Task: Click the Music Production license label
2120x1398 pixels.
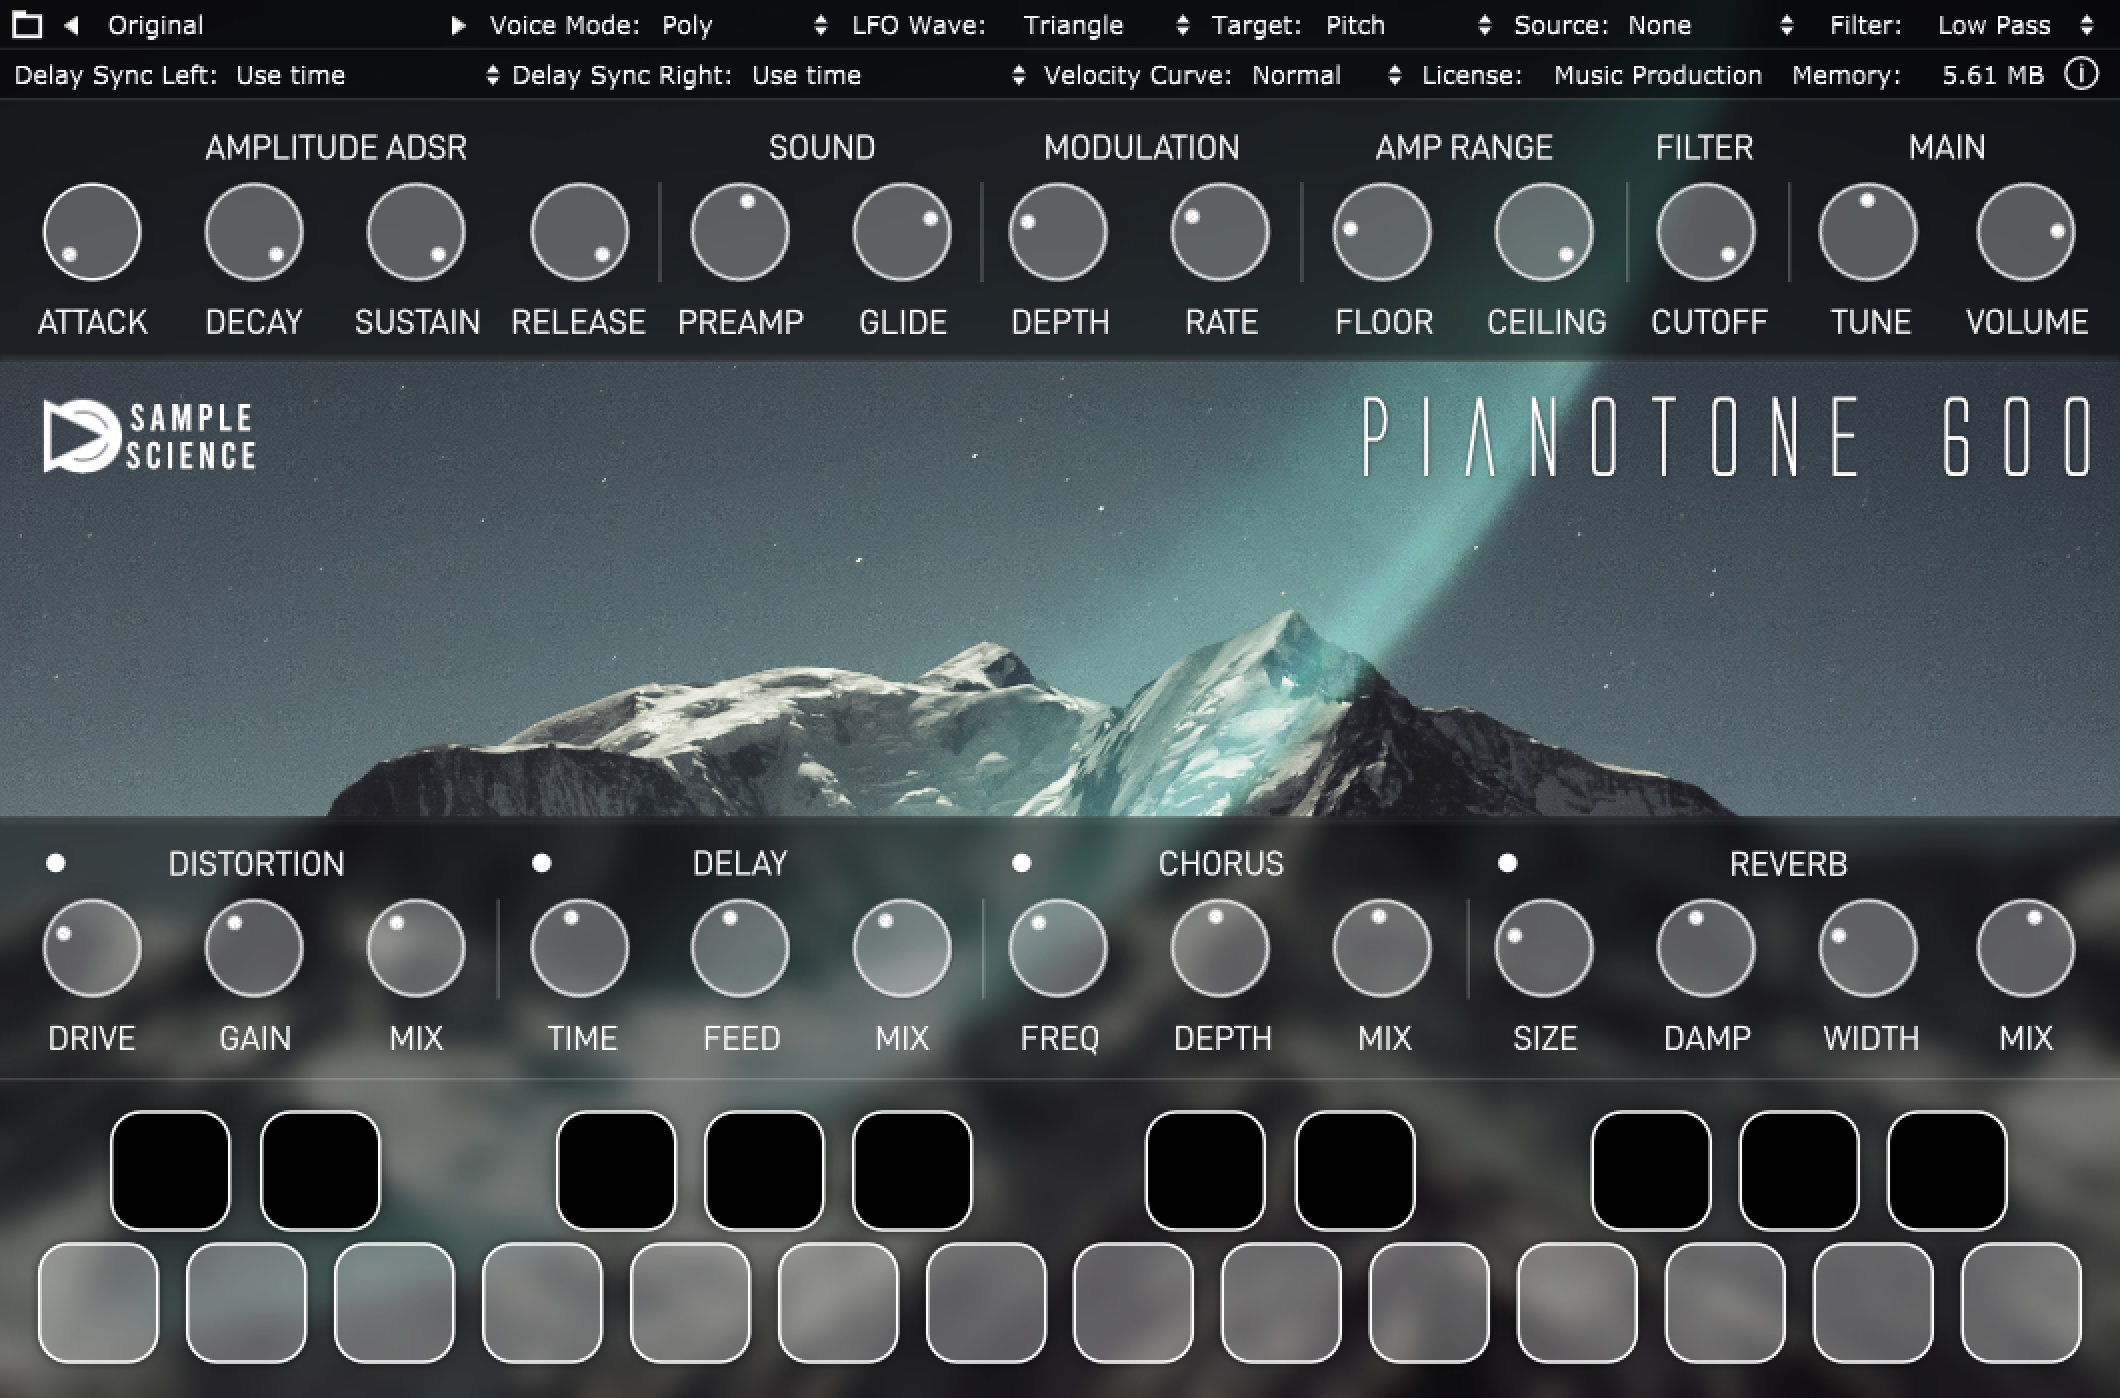Action: click(x=1656, y=74)
